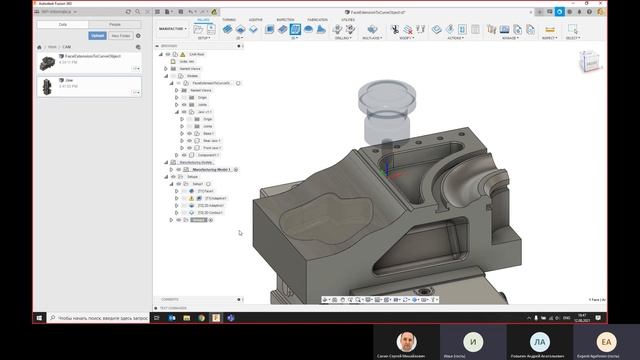This screenshot has width=640, height=360.
Task: Switch to the MILLING tab
Action: pyautogui.click(x=203, y=20)
